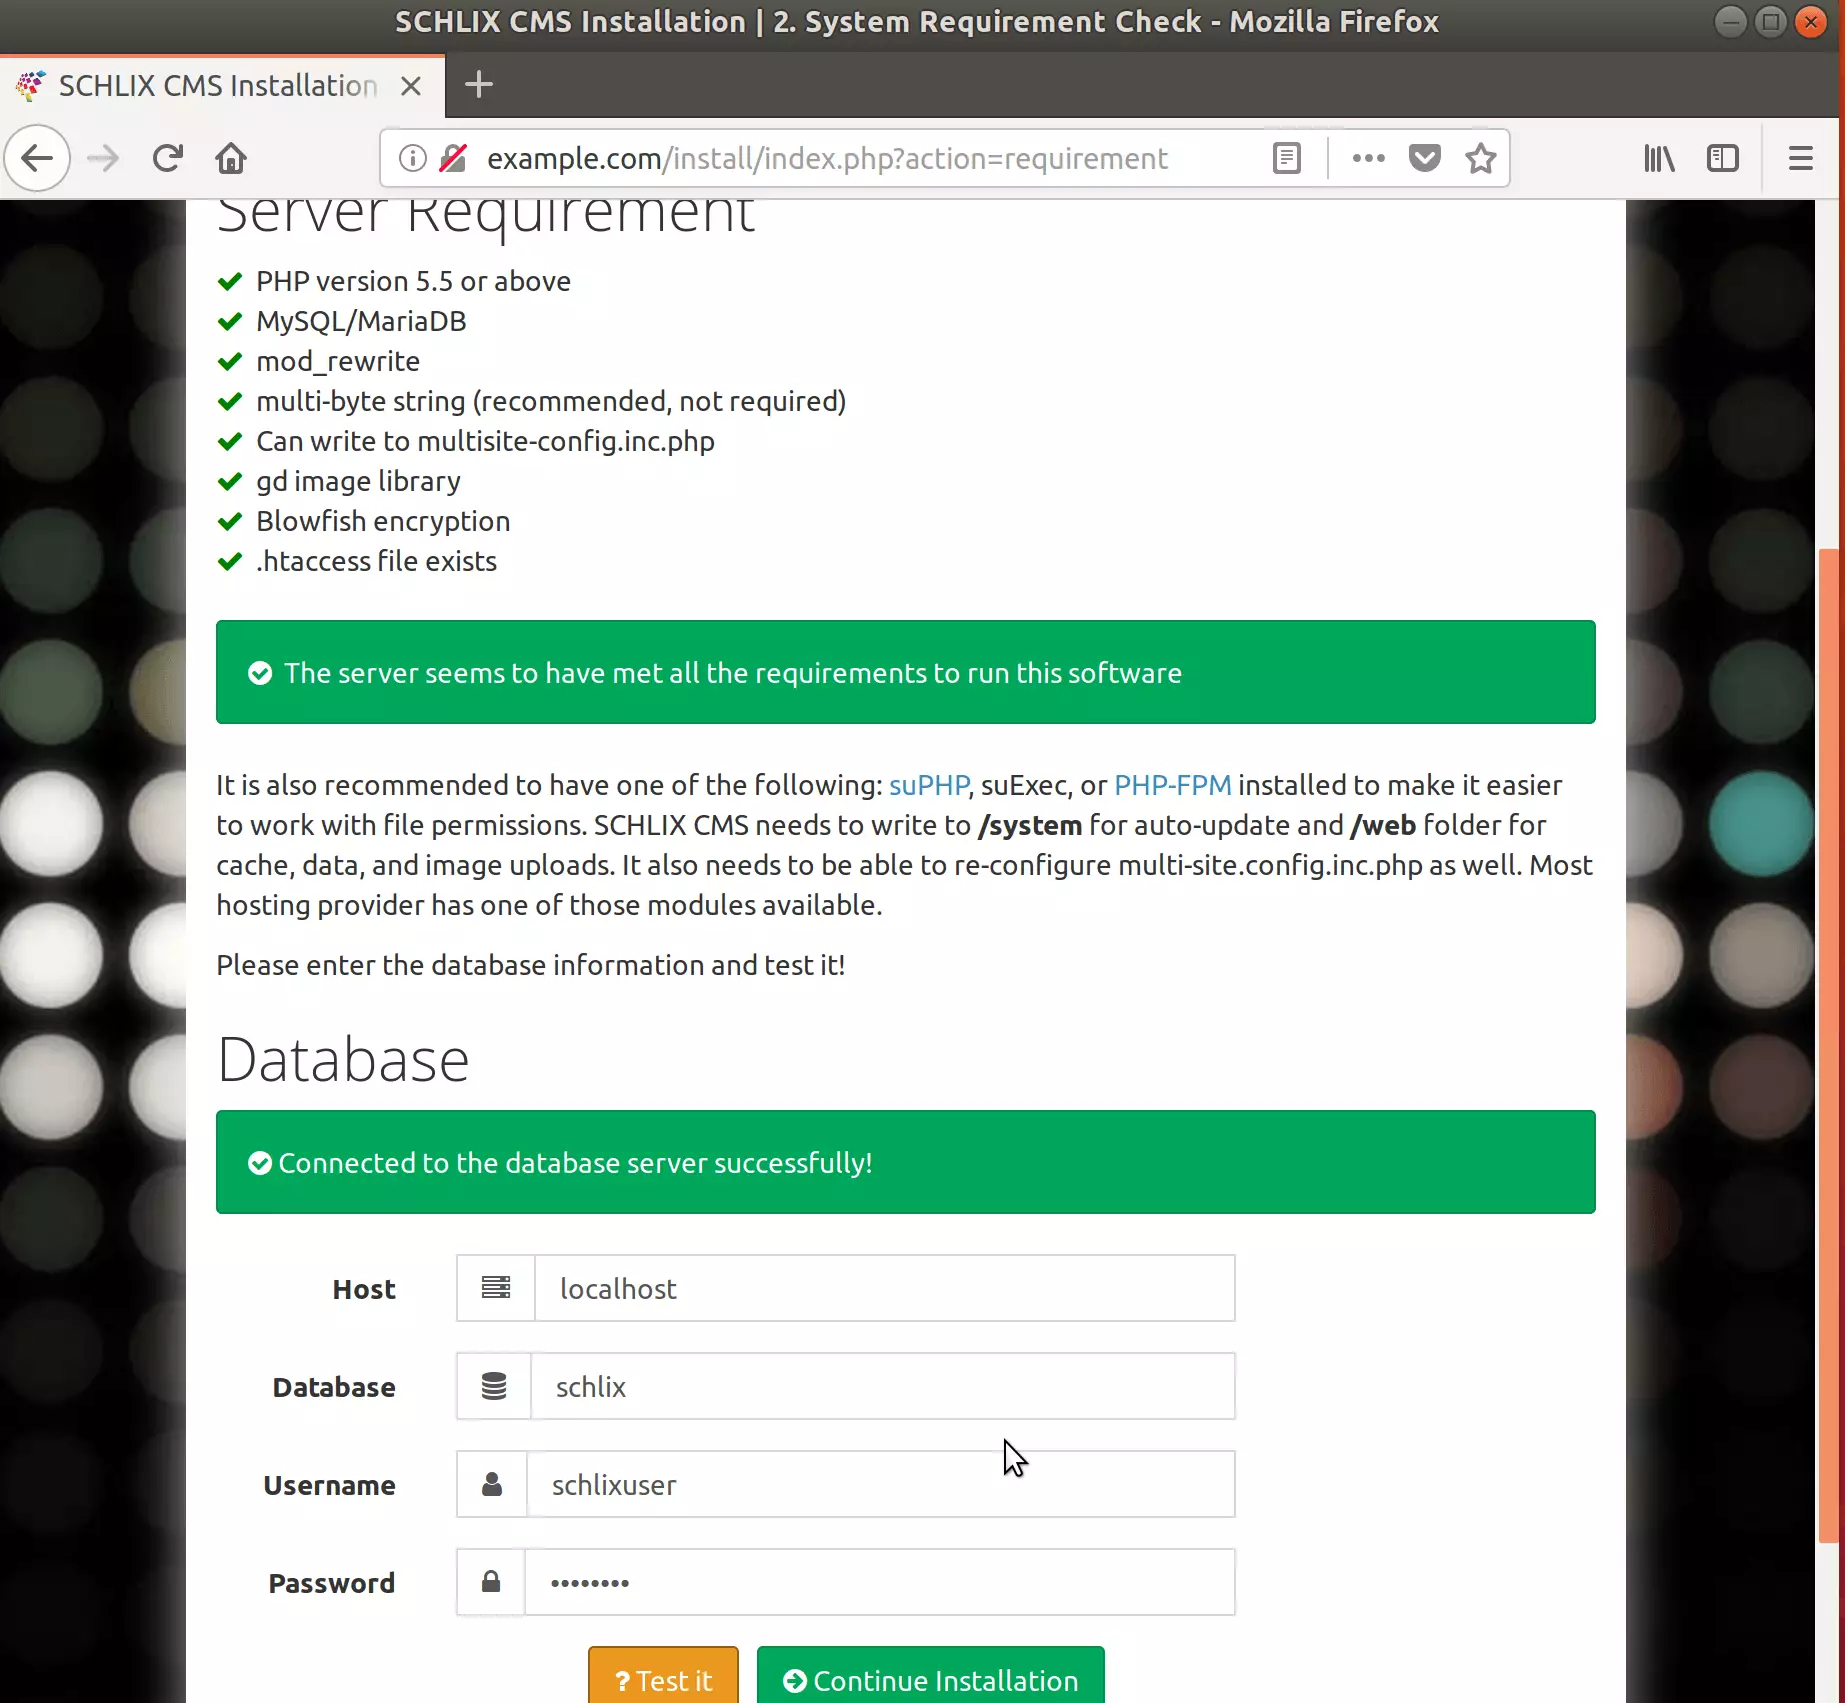Screen dimensions: 1845x1703
Task: Click the Host field label
Action: pyautogui.click(x=364, y=1289)
